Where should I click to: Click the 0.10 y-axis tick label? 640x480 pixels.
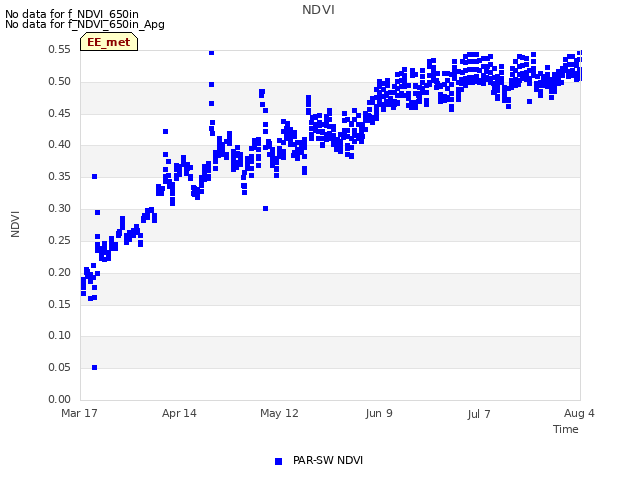click(59, 336)
